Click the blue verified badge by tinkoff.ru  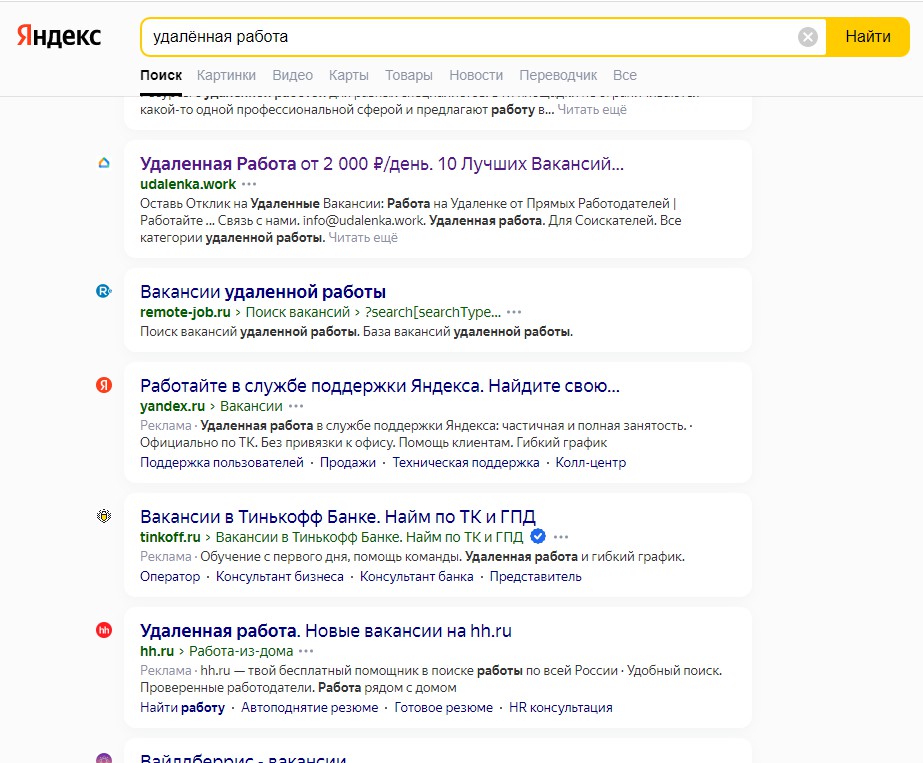tap(538, 536)
